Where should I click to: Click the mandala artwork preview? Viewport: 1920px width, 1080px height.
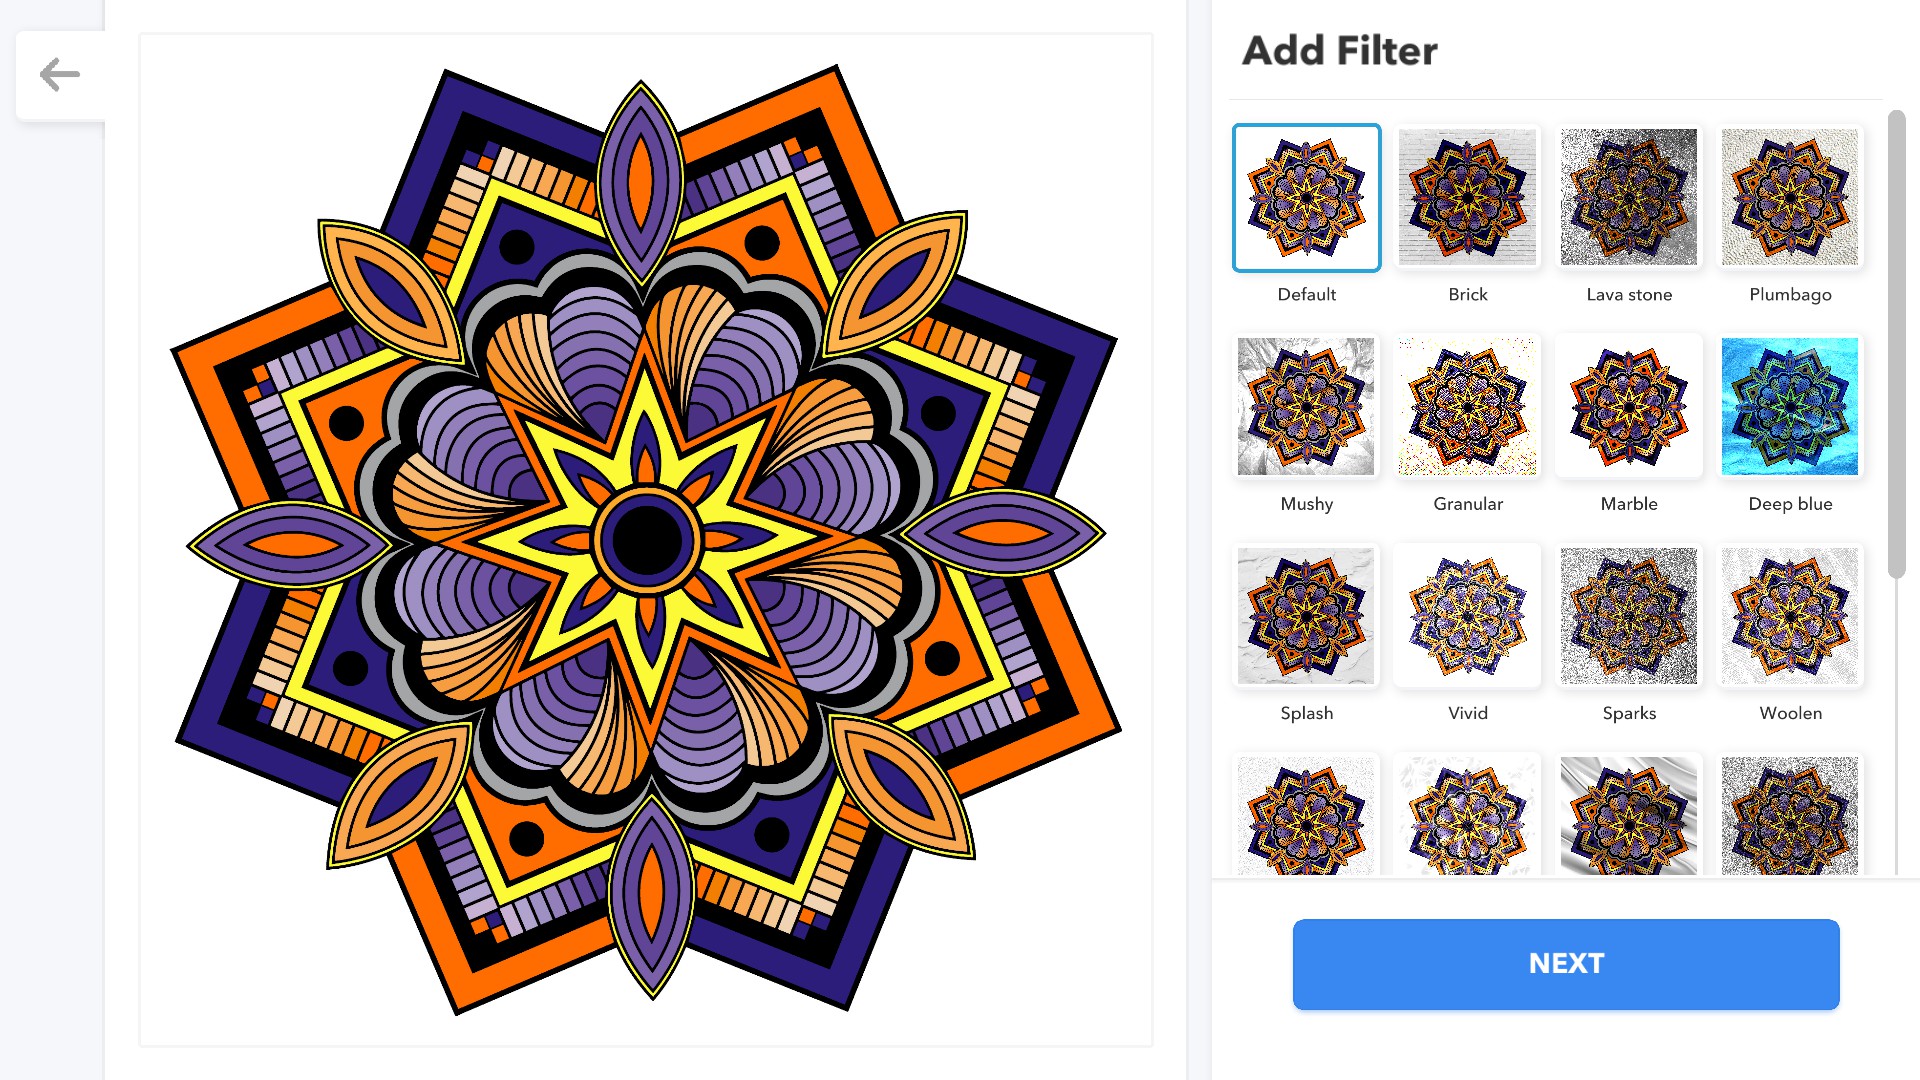(x=646, y=540)
